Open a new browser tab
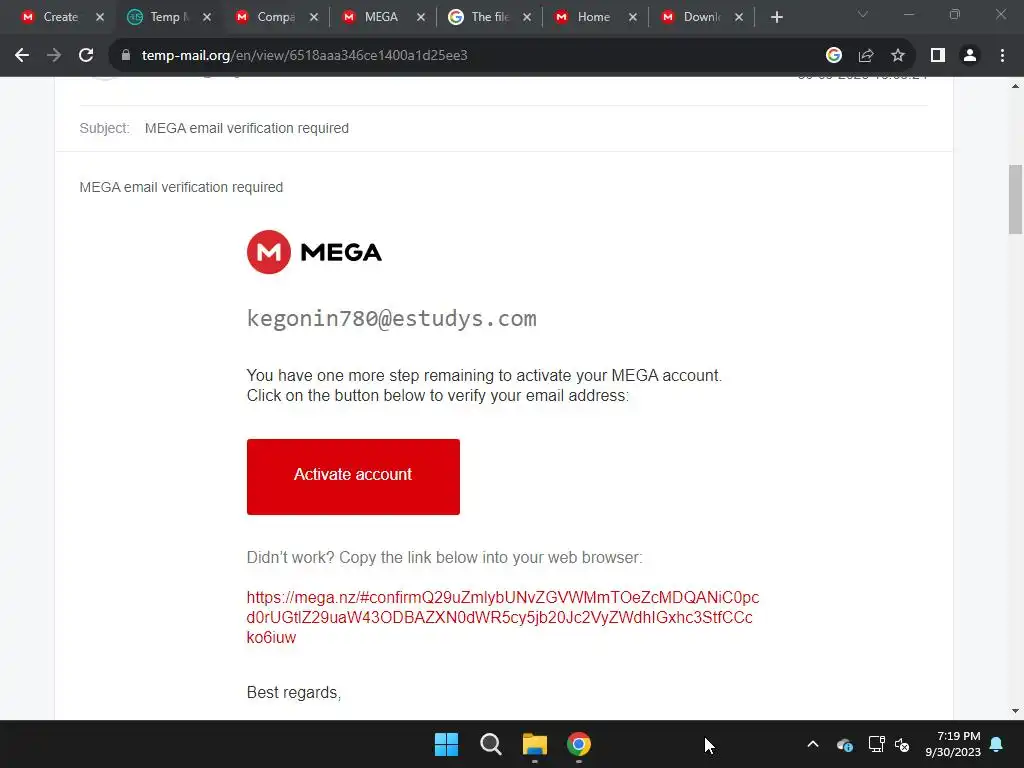Viewport: 1024px width, 768px height. (x=776, y=18)
